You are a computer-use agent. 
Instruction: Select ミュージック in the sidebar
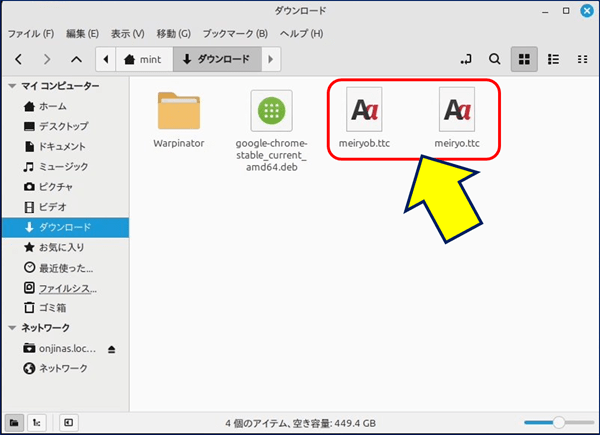(x=65, y=167)
